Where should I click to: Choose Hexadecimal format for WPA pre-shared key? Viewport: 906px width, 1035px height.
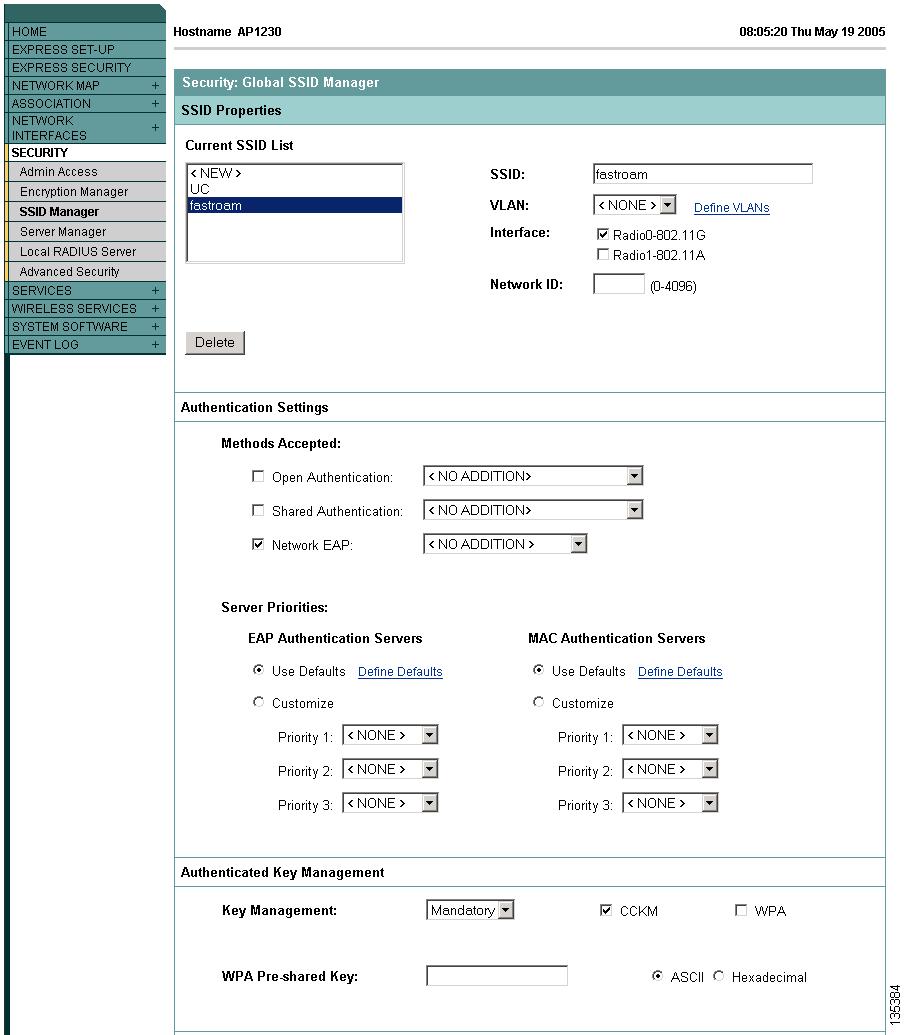coord(718,977)
